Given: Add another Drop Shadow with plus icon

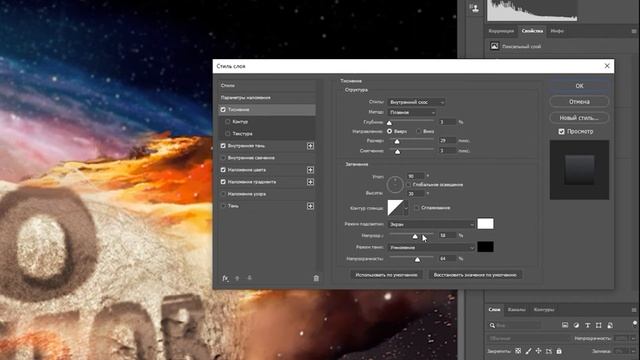Looking at the screenshot, I should (310, 206).
